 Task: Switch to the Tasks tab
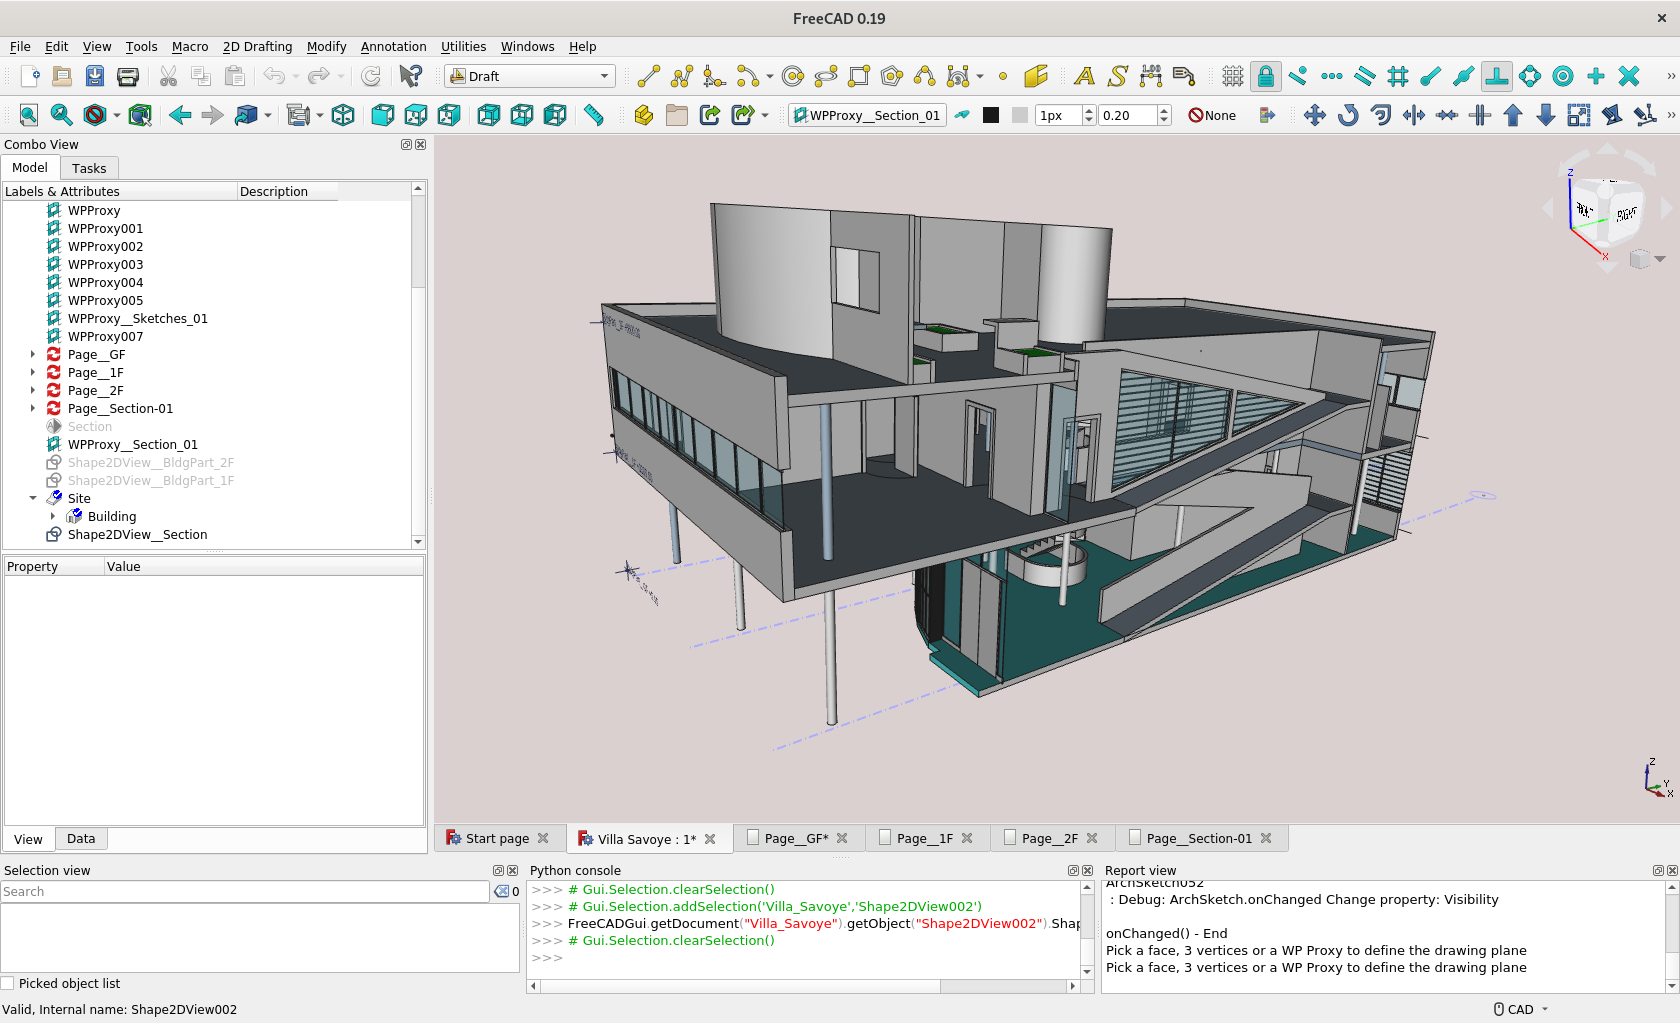coord(89,168)
